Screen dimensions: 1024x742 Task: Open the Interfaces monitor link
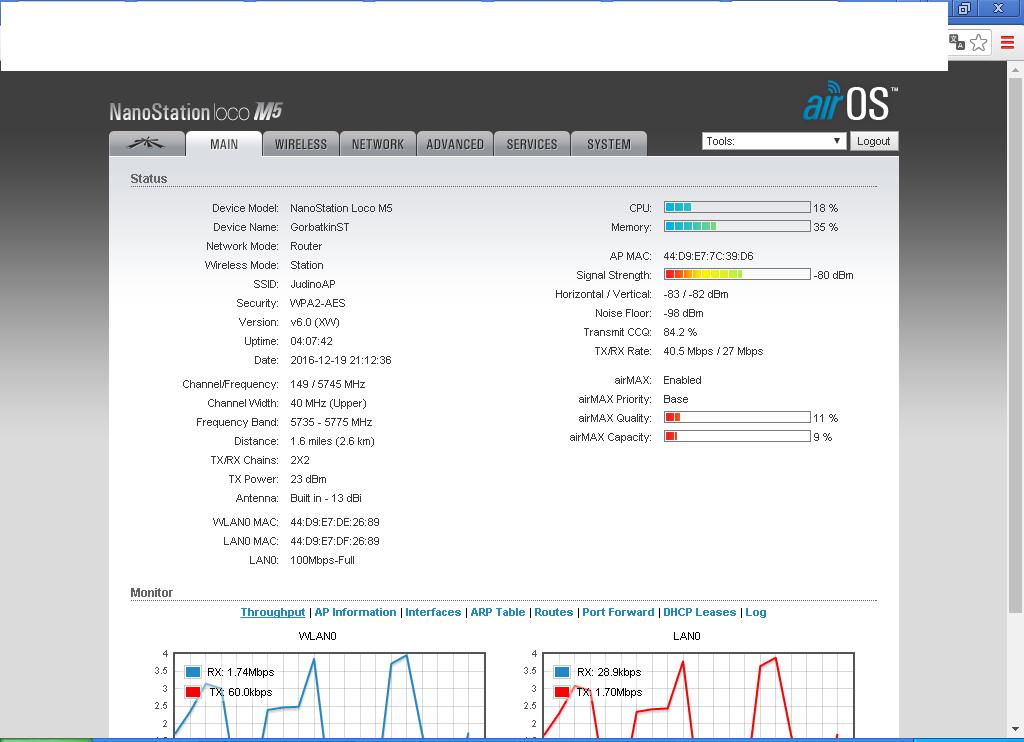(433, 612)
